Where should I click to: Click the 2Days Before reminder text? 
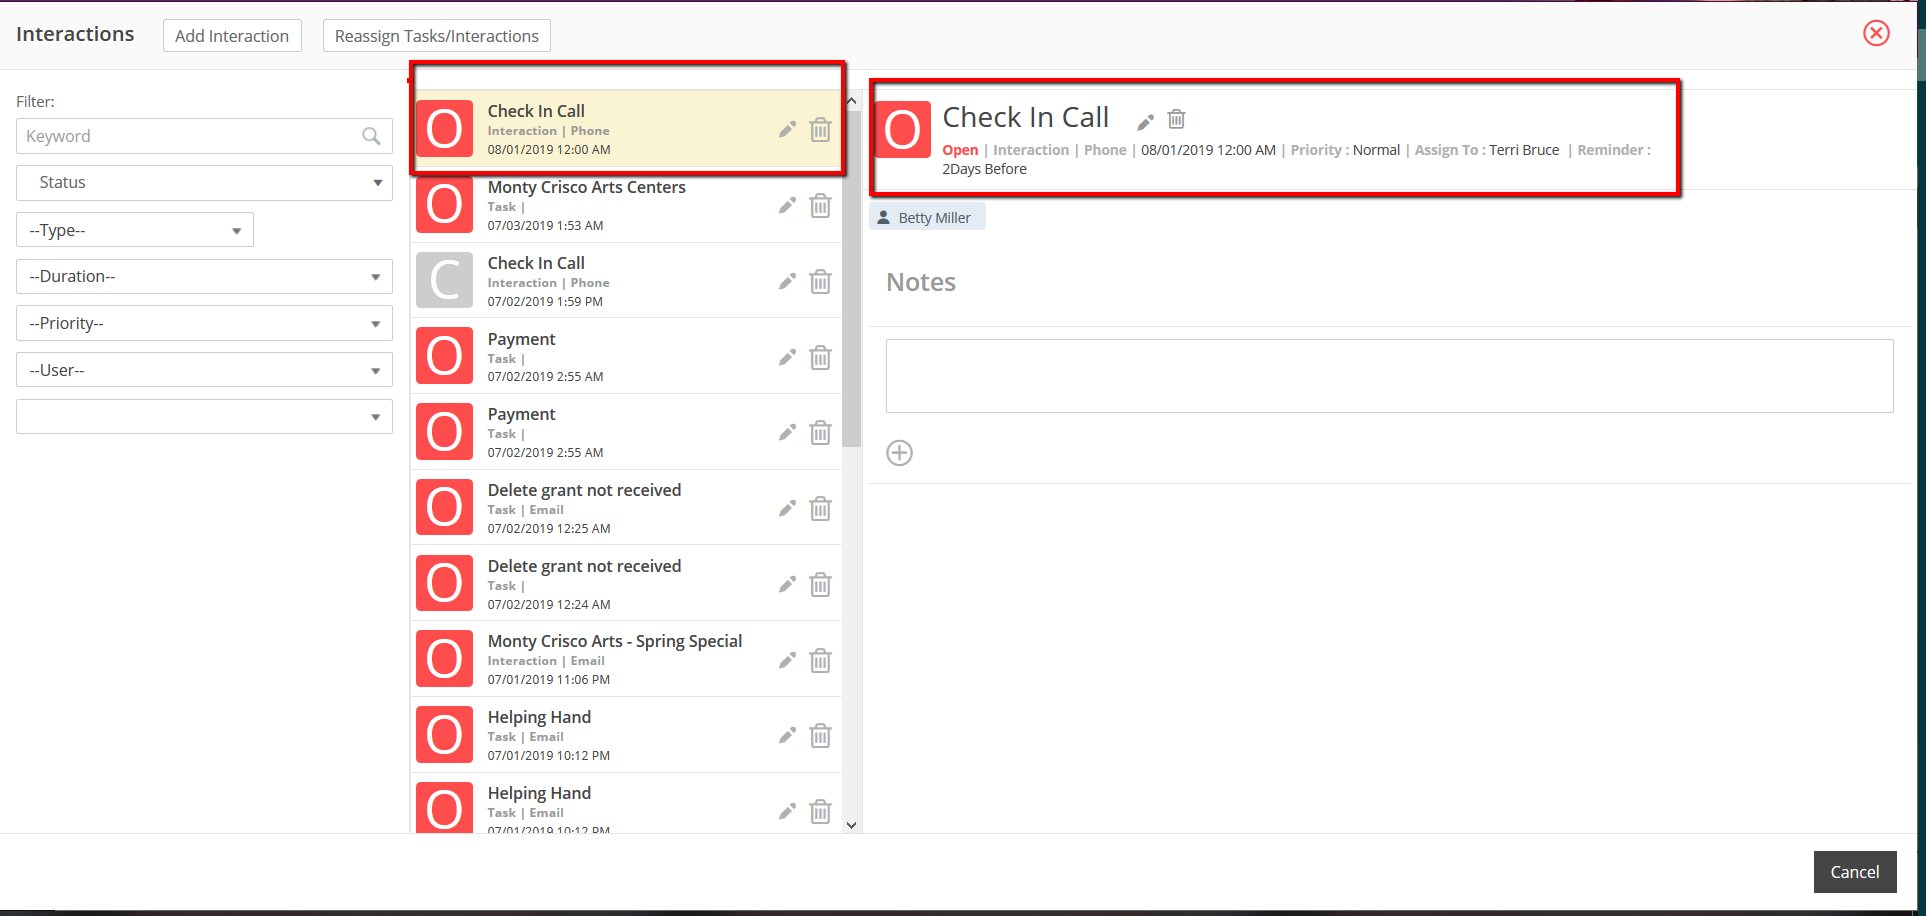[x=984, y=169]
